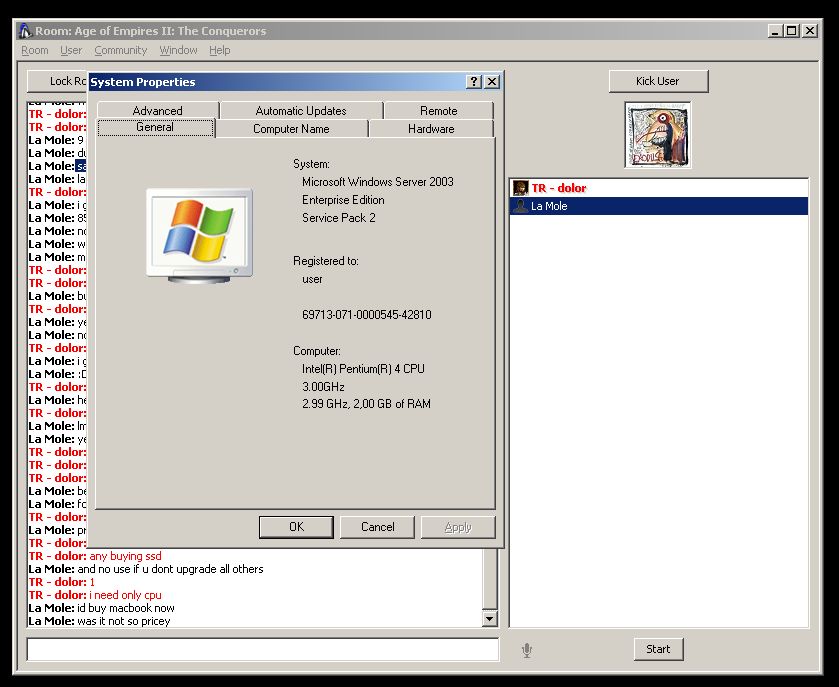Click the microphone icon beside the chat input

click(x=527, y=650)
